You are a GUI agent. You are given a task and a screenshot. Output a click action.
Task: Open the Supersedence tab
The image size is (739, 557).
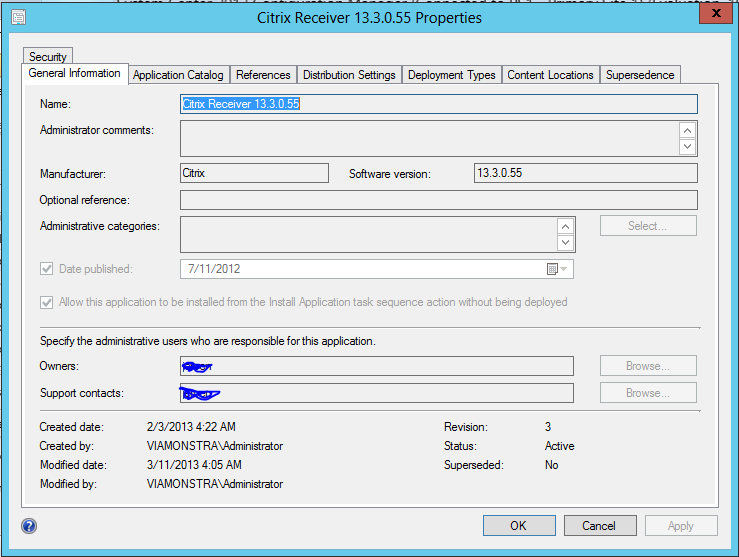[x=640, y=75]
